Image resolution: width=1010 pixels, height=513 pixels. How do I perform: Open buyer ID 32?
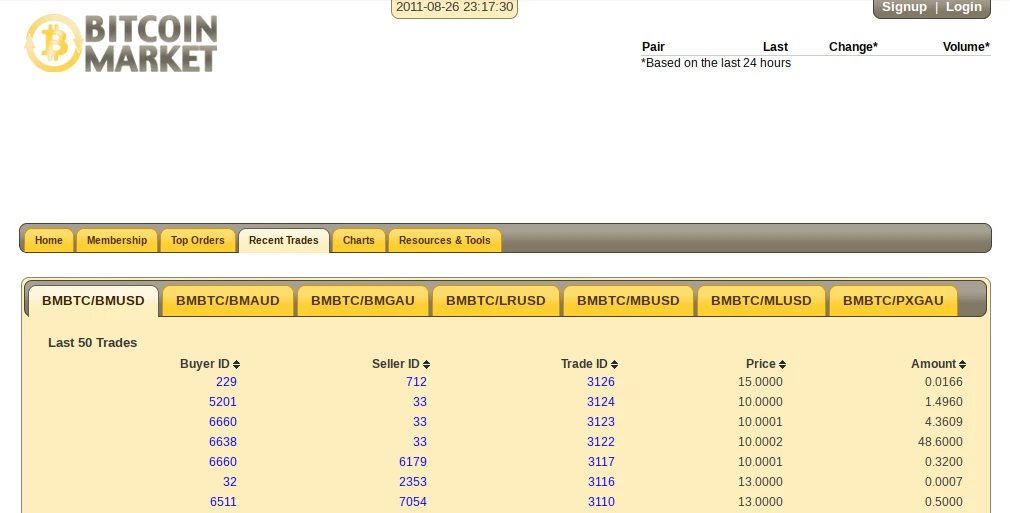point(230,482)
